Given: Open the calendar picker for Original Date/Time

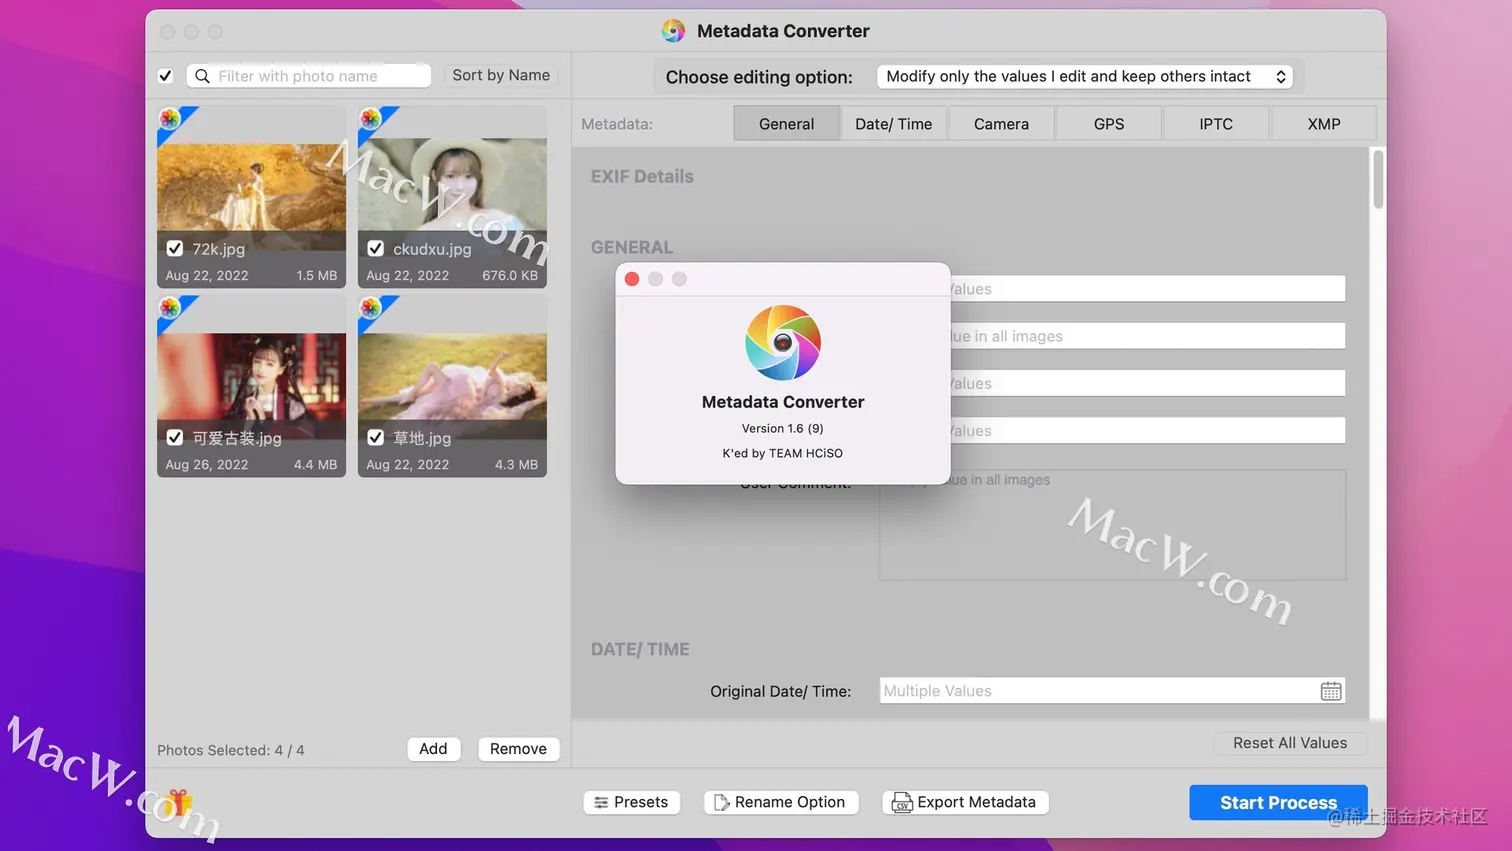Looking at the screenshot, I should point(1331,691).
